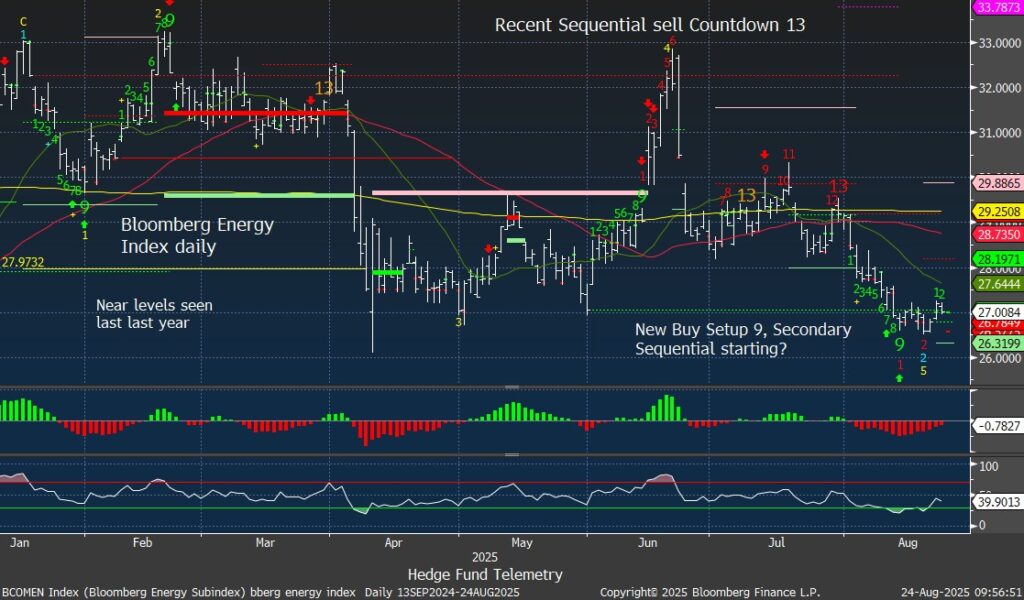1024x600 pixels.
Task: Click the thick red horizontal line spanning February–March
Action: click(x=256, y=113)
